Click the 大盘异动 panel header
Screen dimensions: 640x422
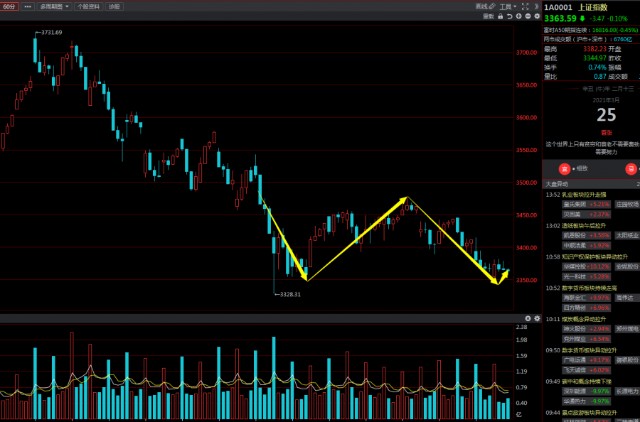(556, 184)
